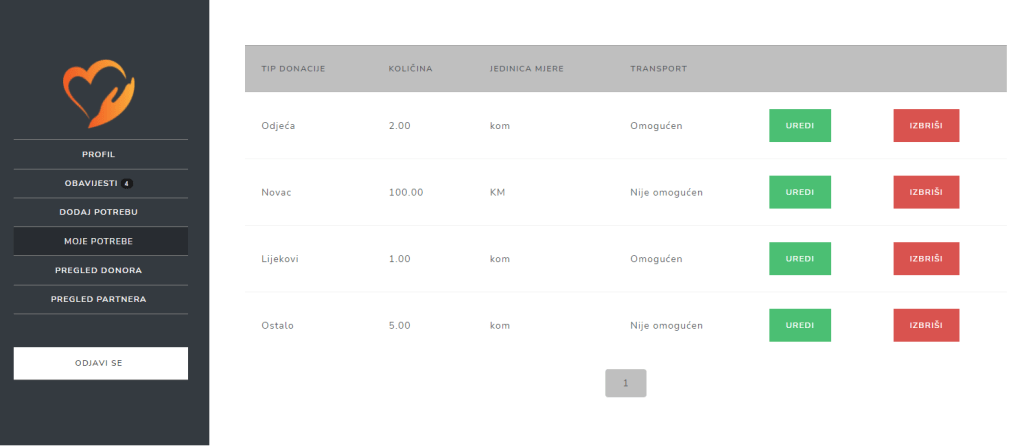This screenshot has width=1024, height=446.
Task: Click the Količina column header
Action: coord(410,69)
